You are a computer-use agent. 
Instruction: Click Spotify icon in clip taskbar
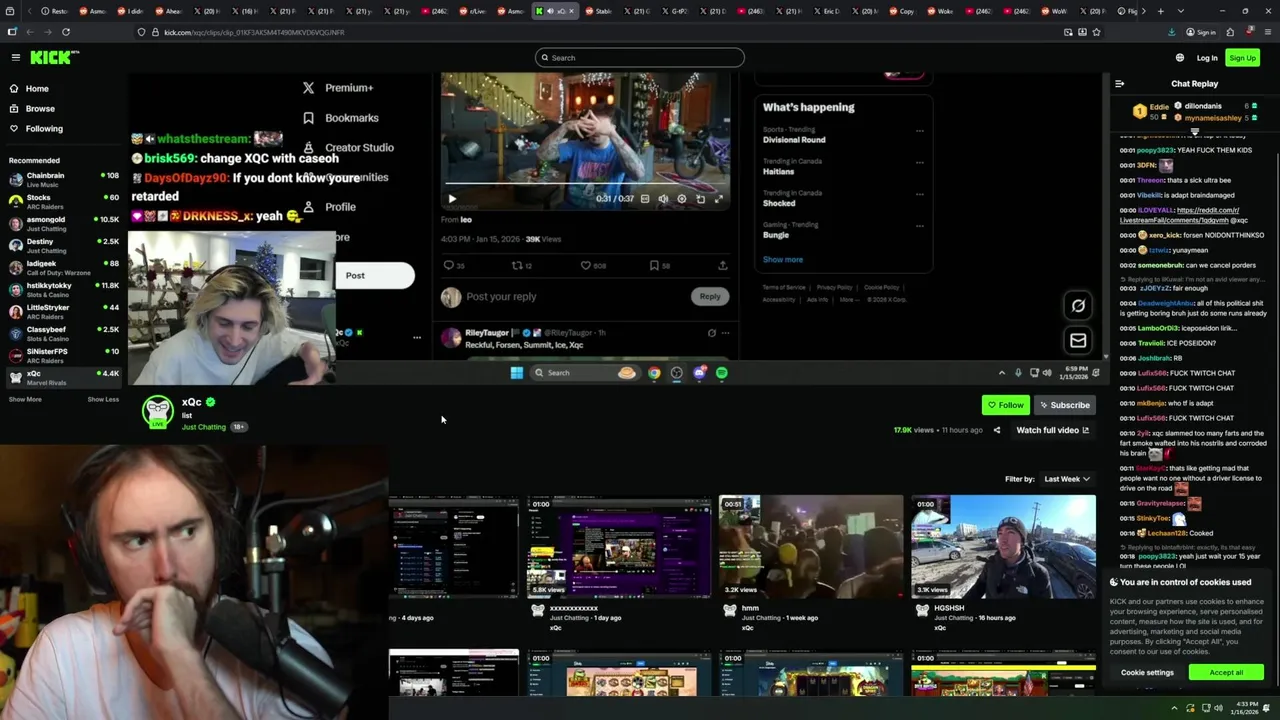coord(722,373)
